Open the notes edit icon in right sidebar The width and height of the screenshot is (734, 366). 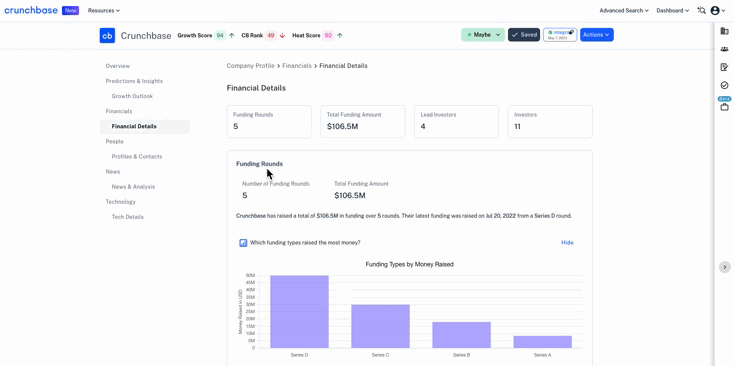coord(724,67)
